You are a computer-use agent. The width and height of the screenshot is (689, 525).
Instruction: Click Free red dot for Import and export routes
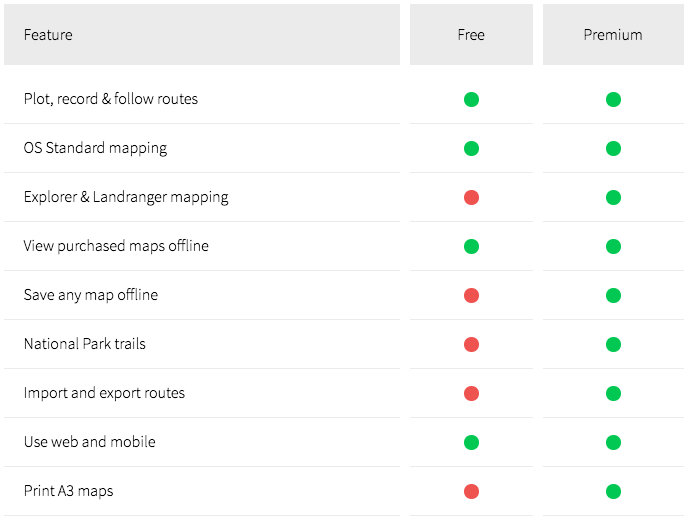[x=471, y=393]
